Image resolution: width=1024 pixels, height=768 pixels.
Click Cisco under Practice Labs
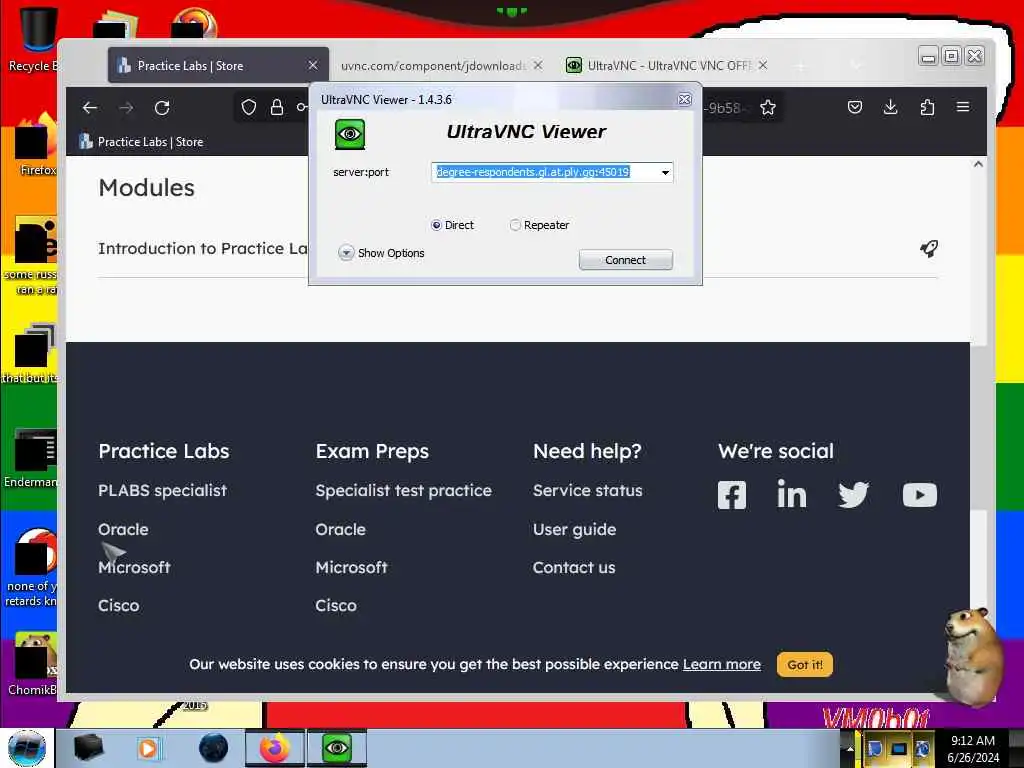pyautogui.click(x=119, y=605)
